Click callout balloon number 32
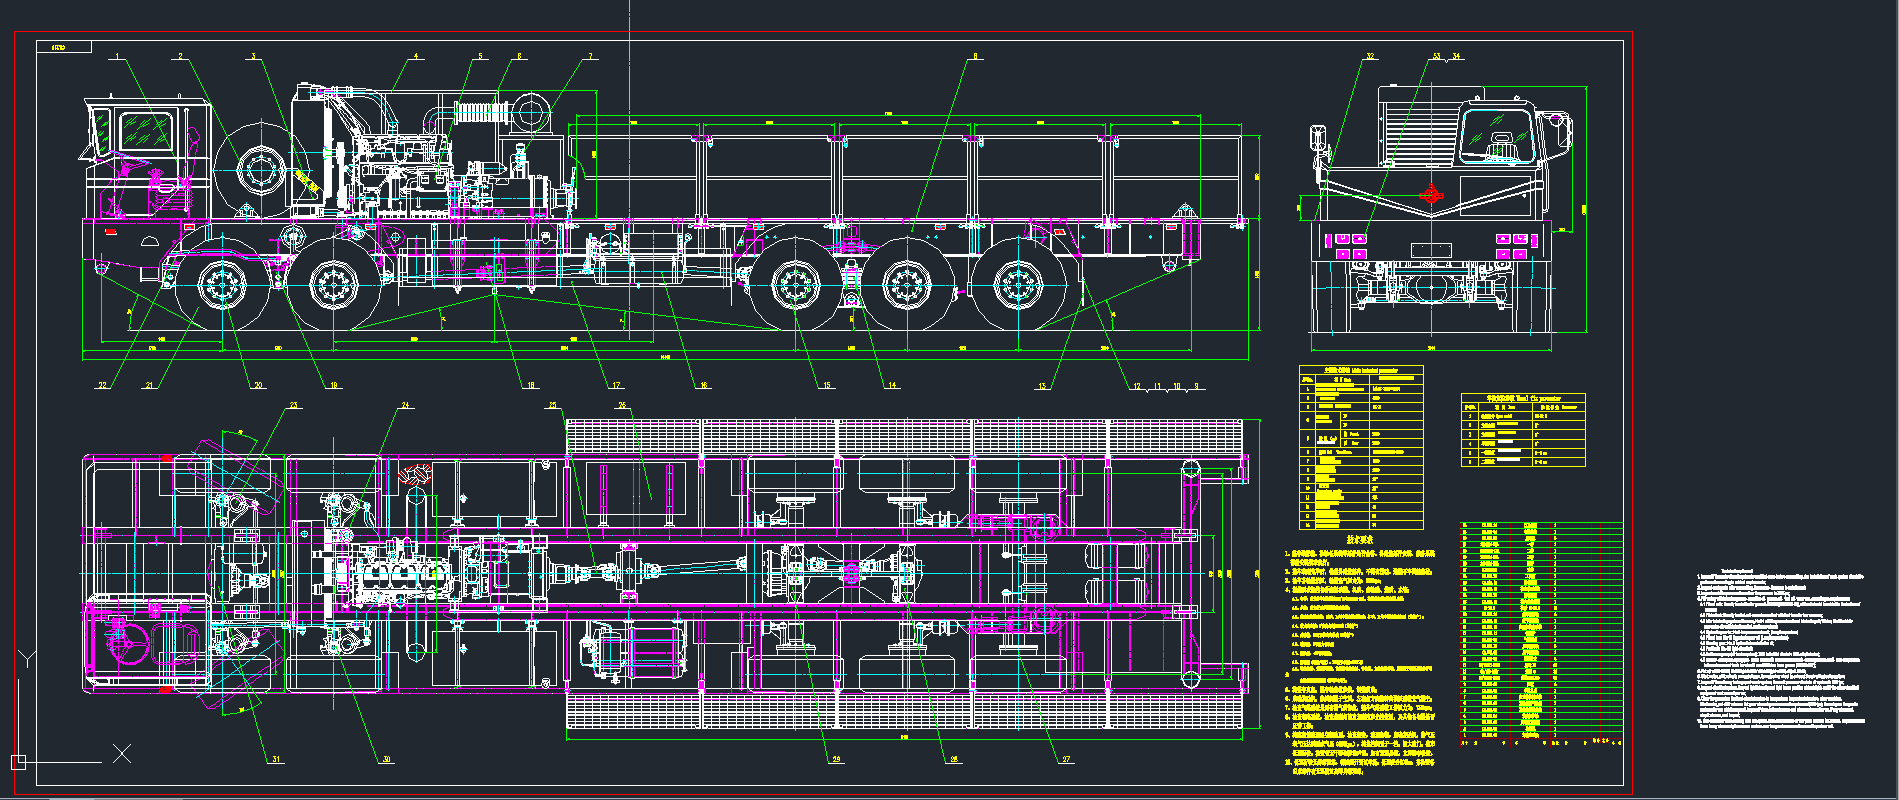This screenshot has width=1899, height=800. pos(1370,57)
